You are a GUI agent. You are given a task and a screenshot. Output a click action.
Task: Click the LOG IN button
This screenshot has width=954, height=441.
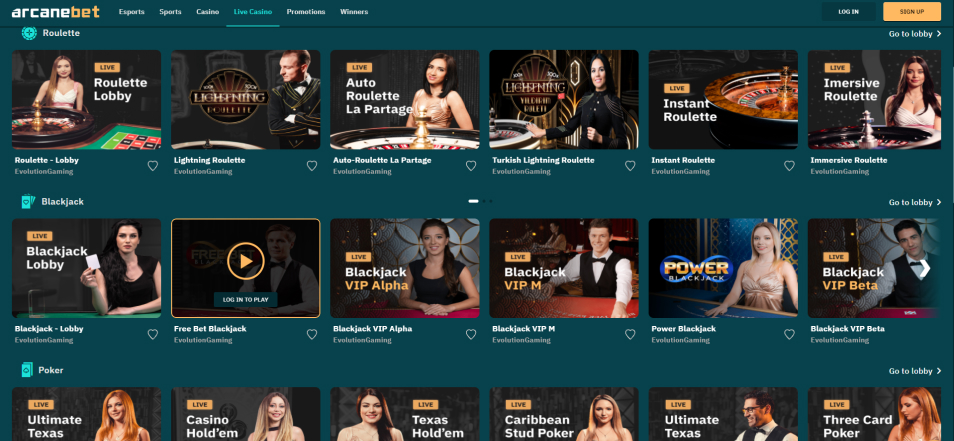point(848,12)
